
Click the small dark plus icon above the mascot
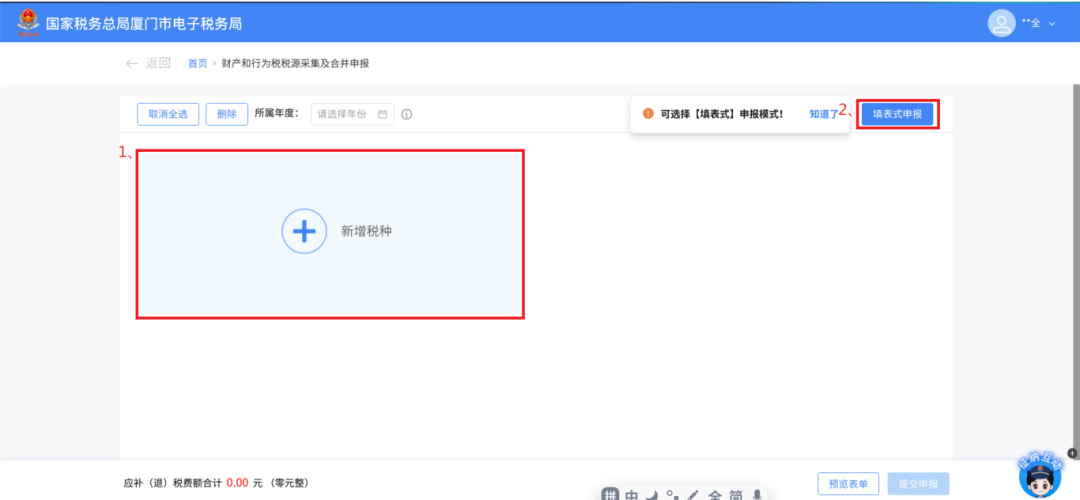coord(1072,453)
